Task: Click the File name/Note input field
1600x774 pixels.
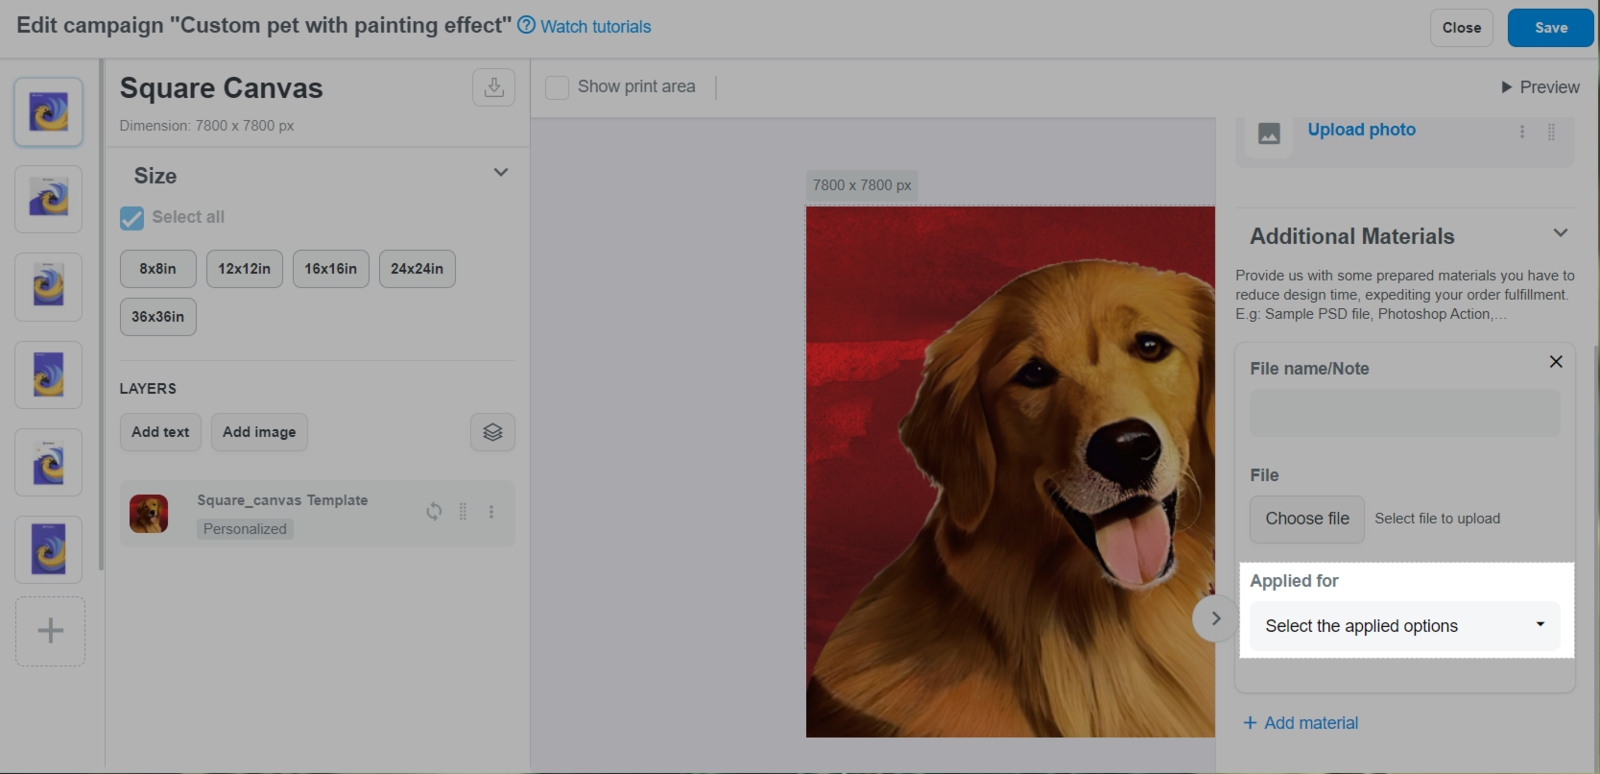Action: 1405,413
